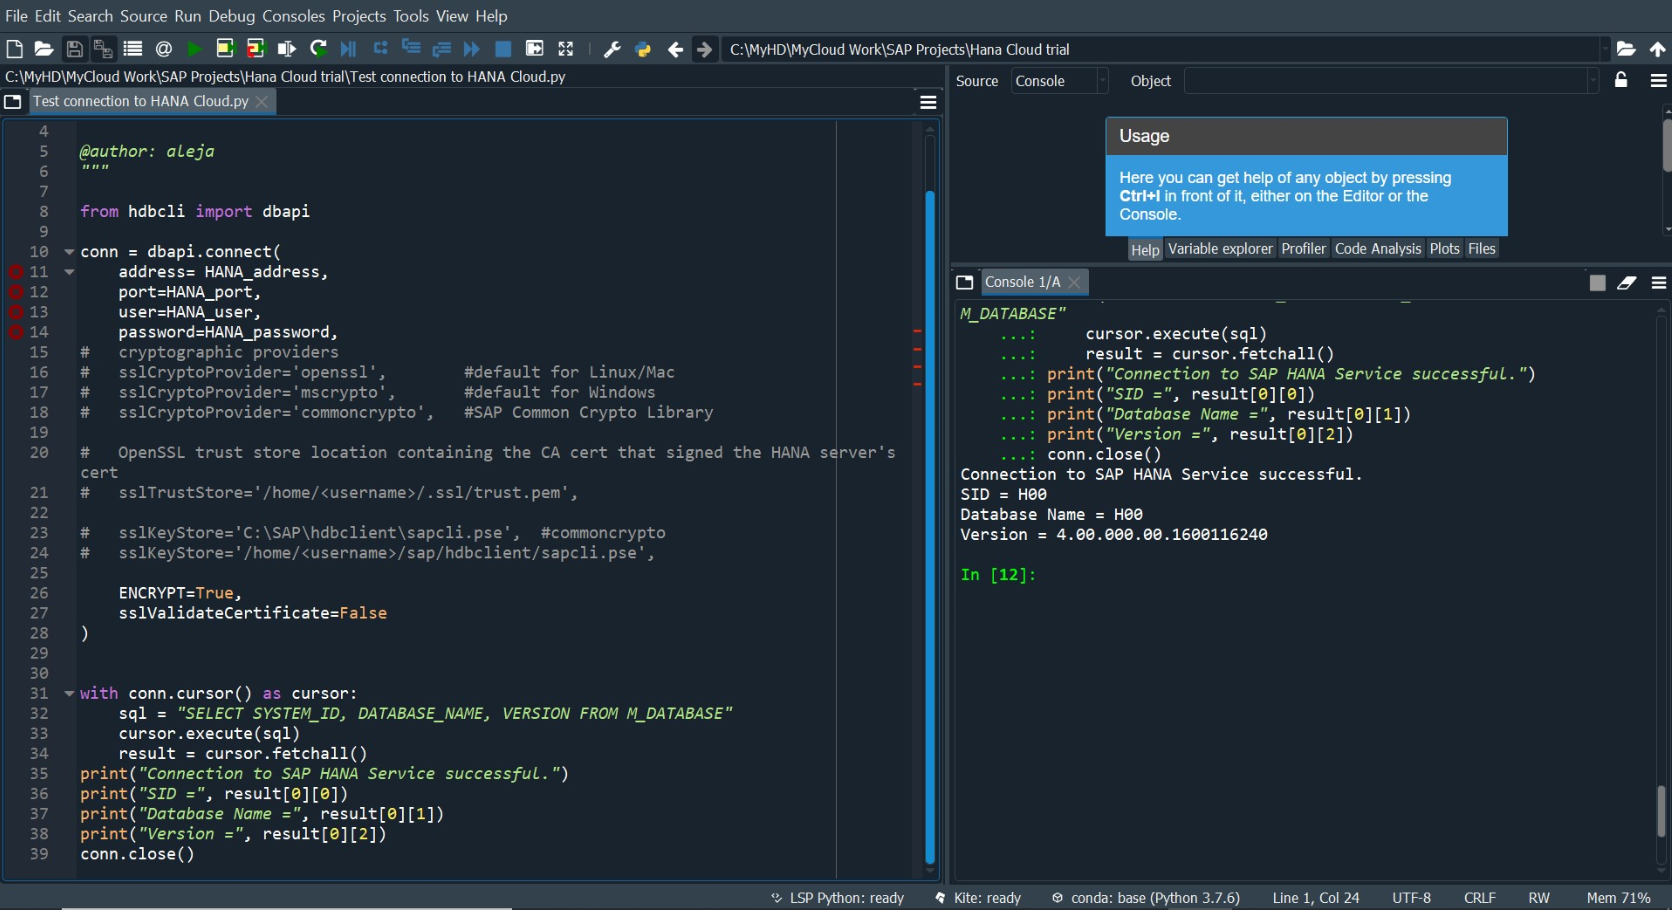Go back to the previous cursor position
The width and height of the screenshot is (1678, 915).
676,49
